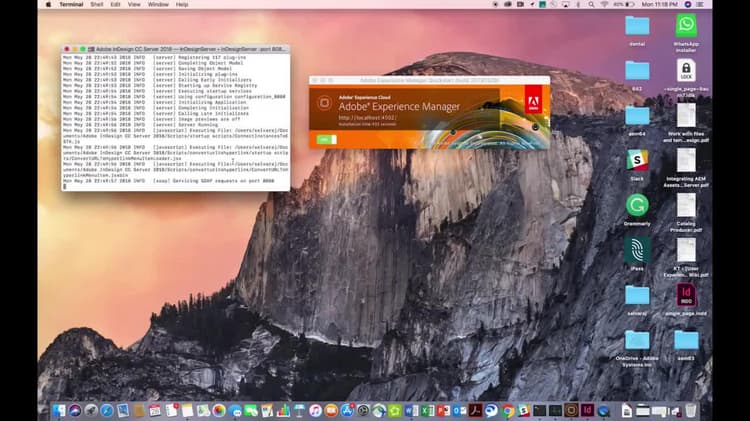Open the Window menu
The width and height of the screenshot is (750, 421).
point(158,4)
